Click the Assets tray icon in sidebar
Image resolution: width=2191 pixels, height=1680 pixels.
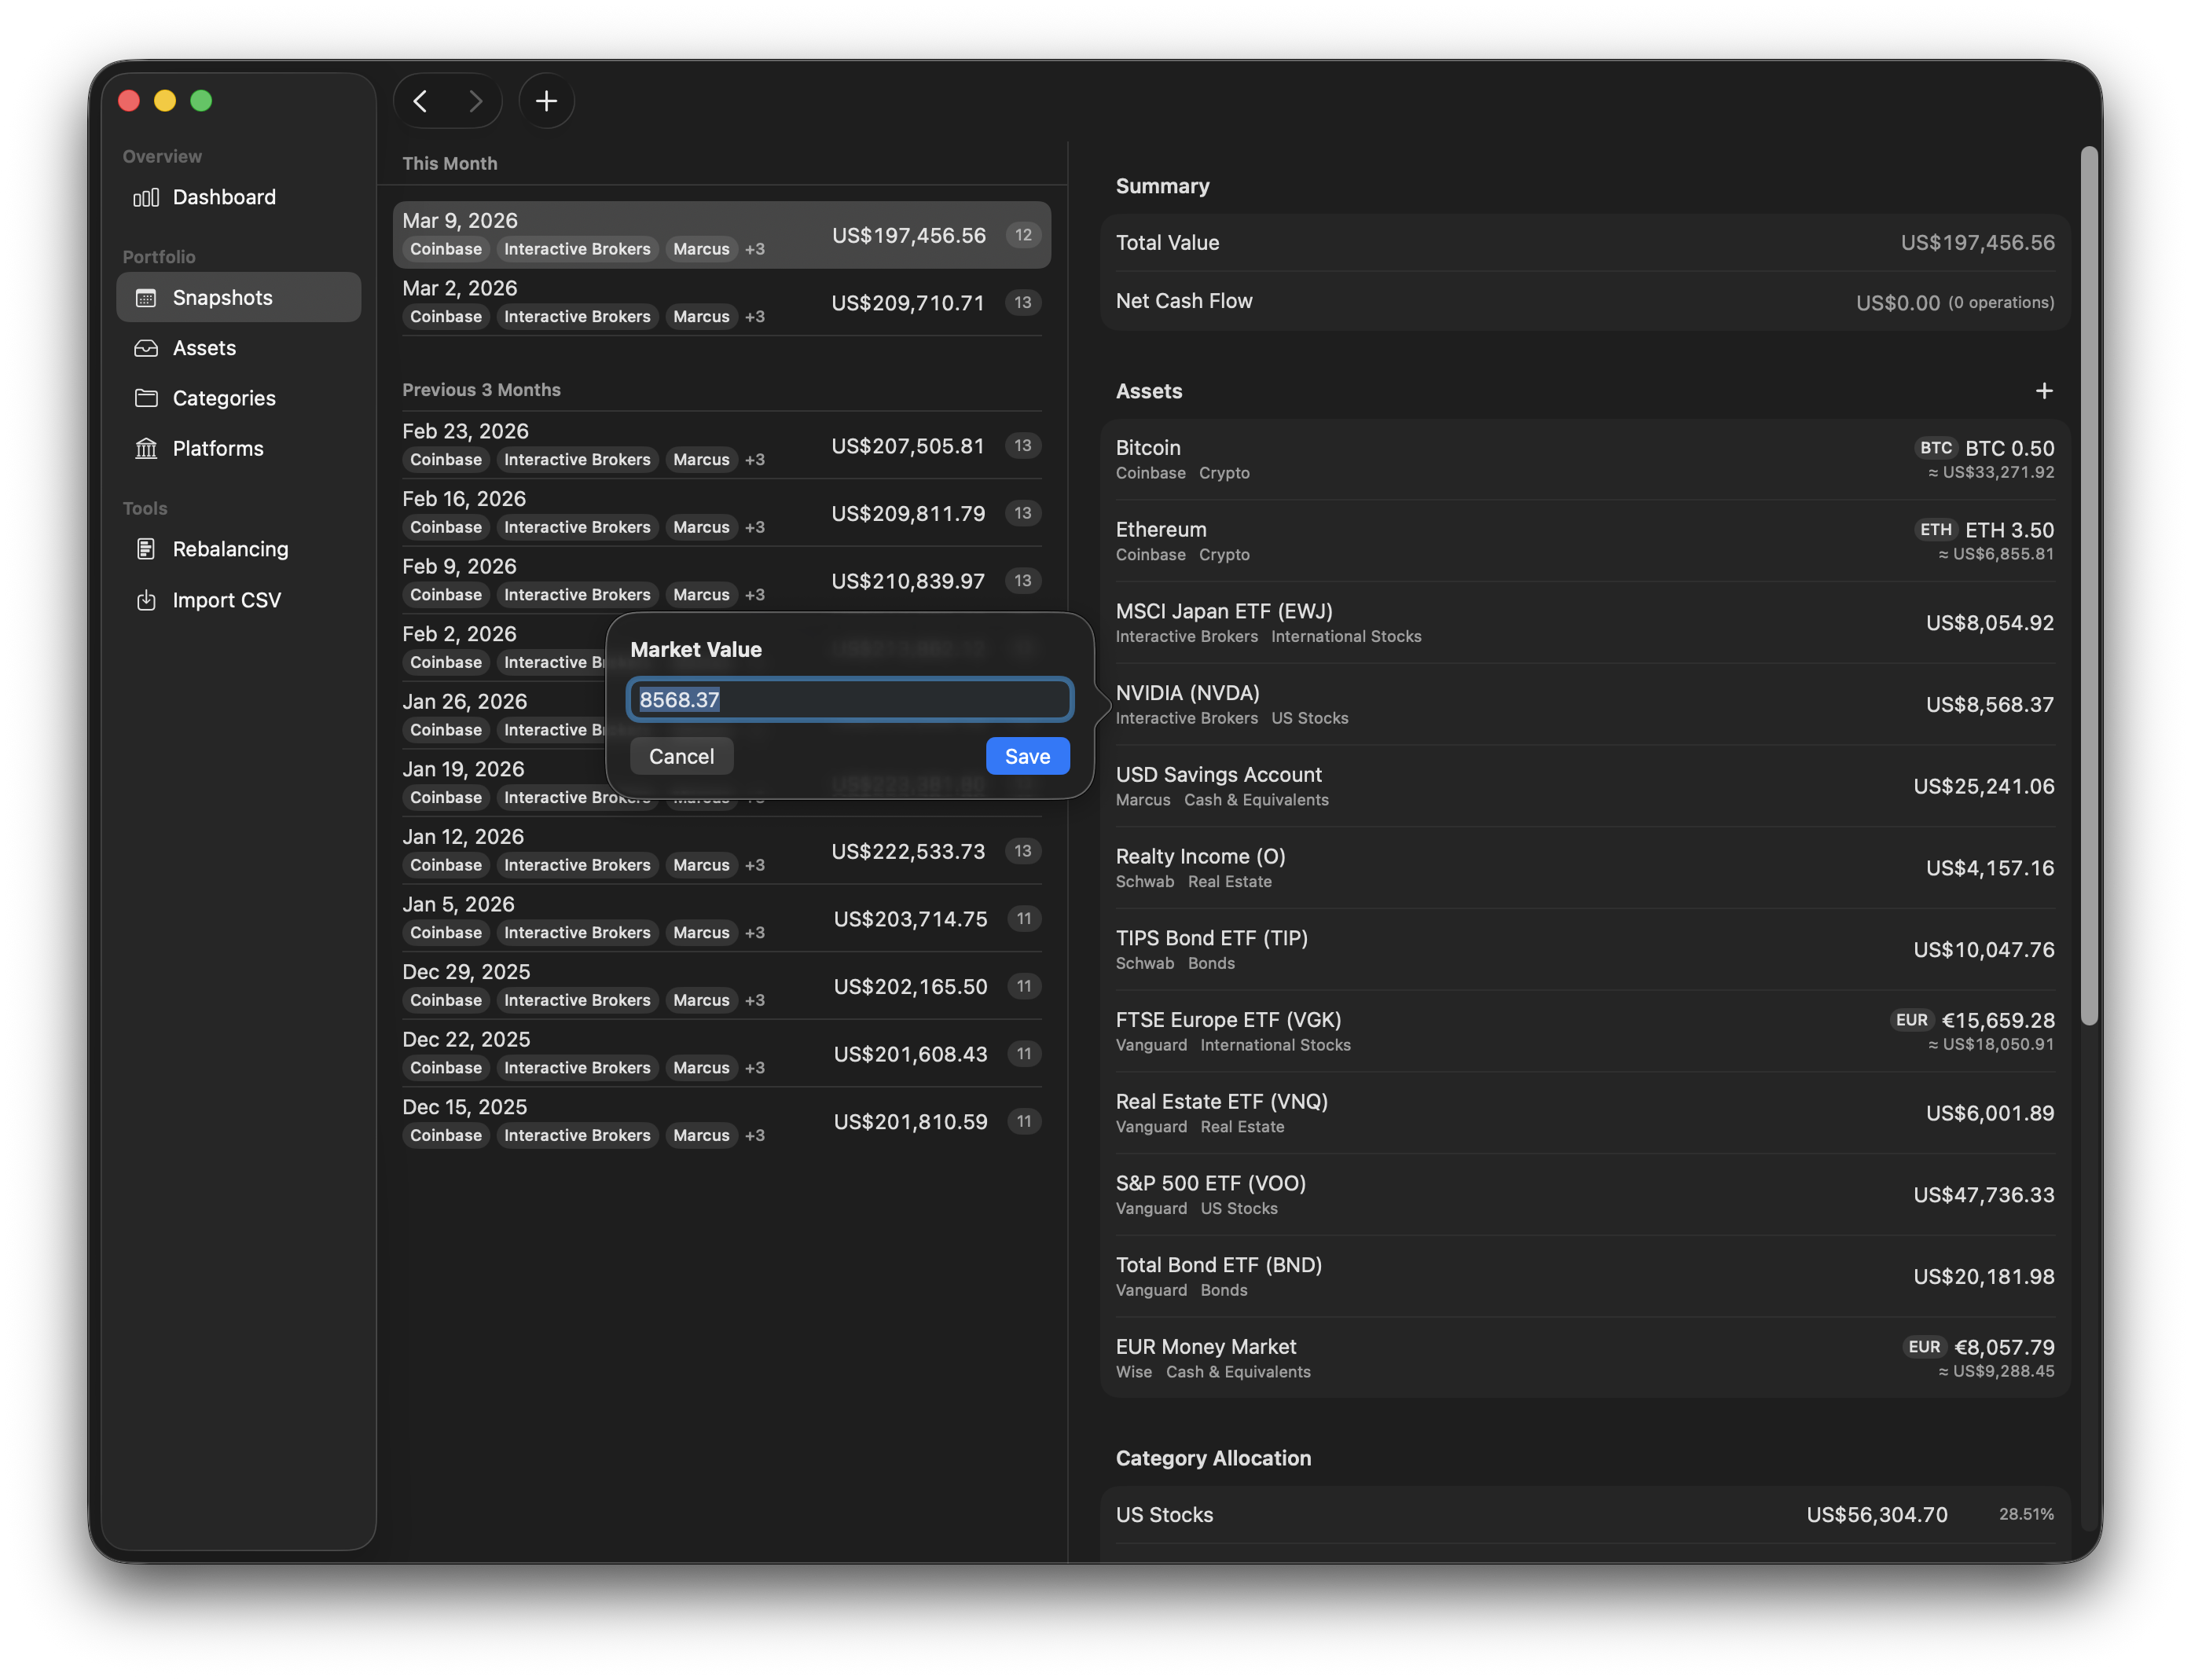coord(146,348)
